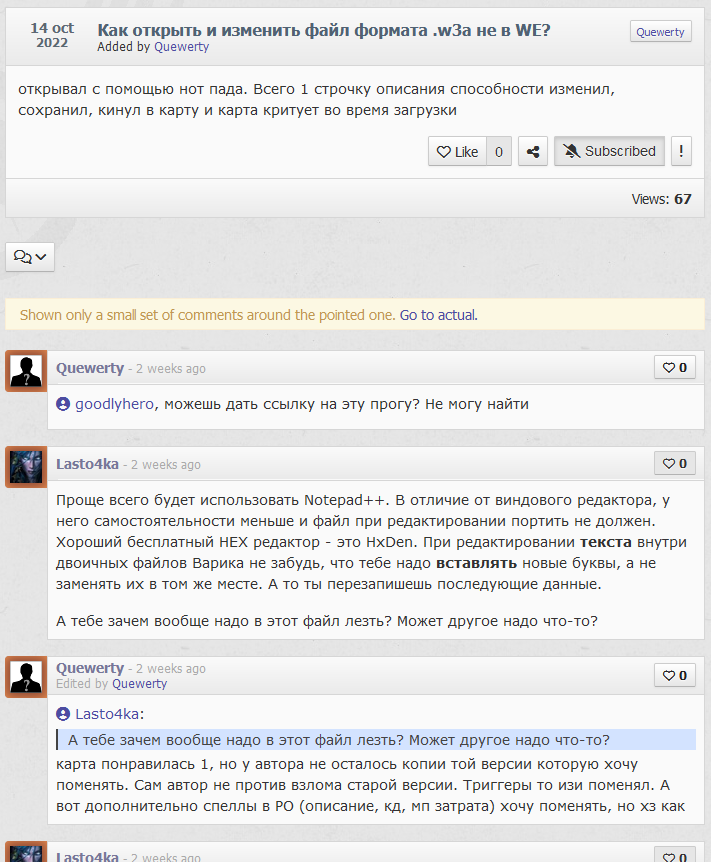711x862 pixels.
Task: Open the "Go to actual" link
Action: tap(437, 315)
